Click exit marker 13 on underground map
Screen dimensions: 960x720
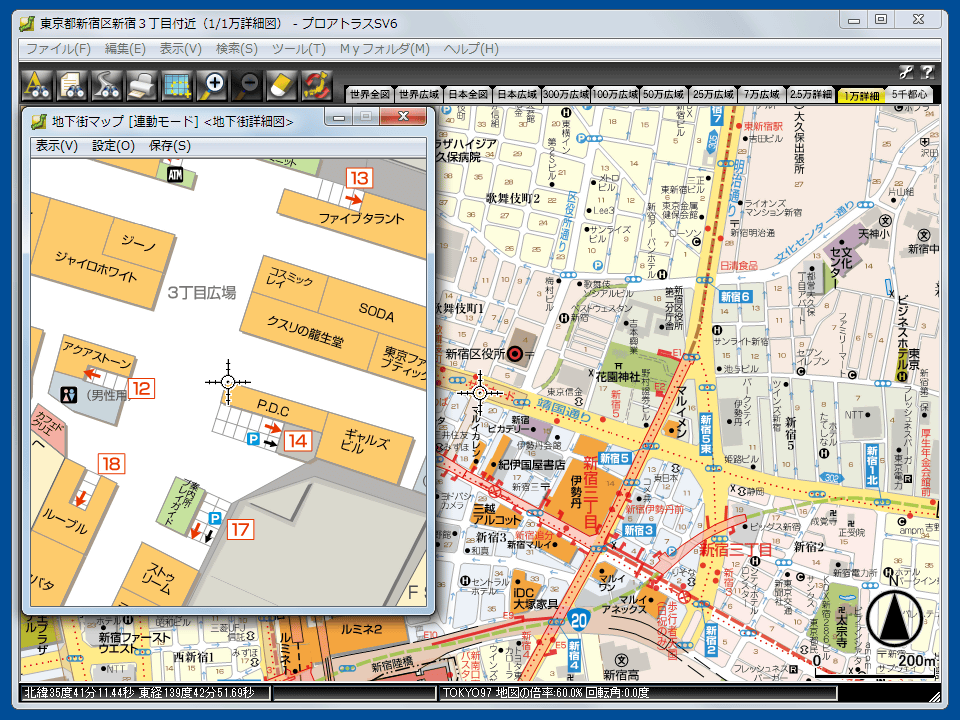[358, 179]
